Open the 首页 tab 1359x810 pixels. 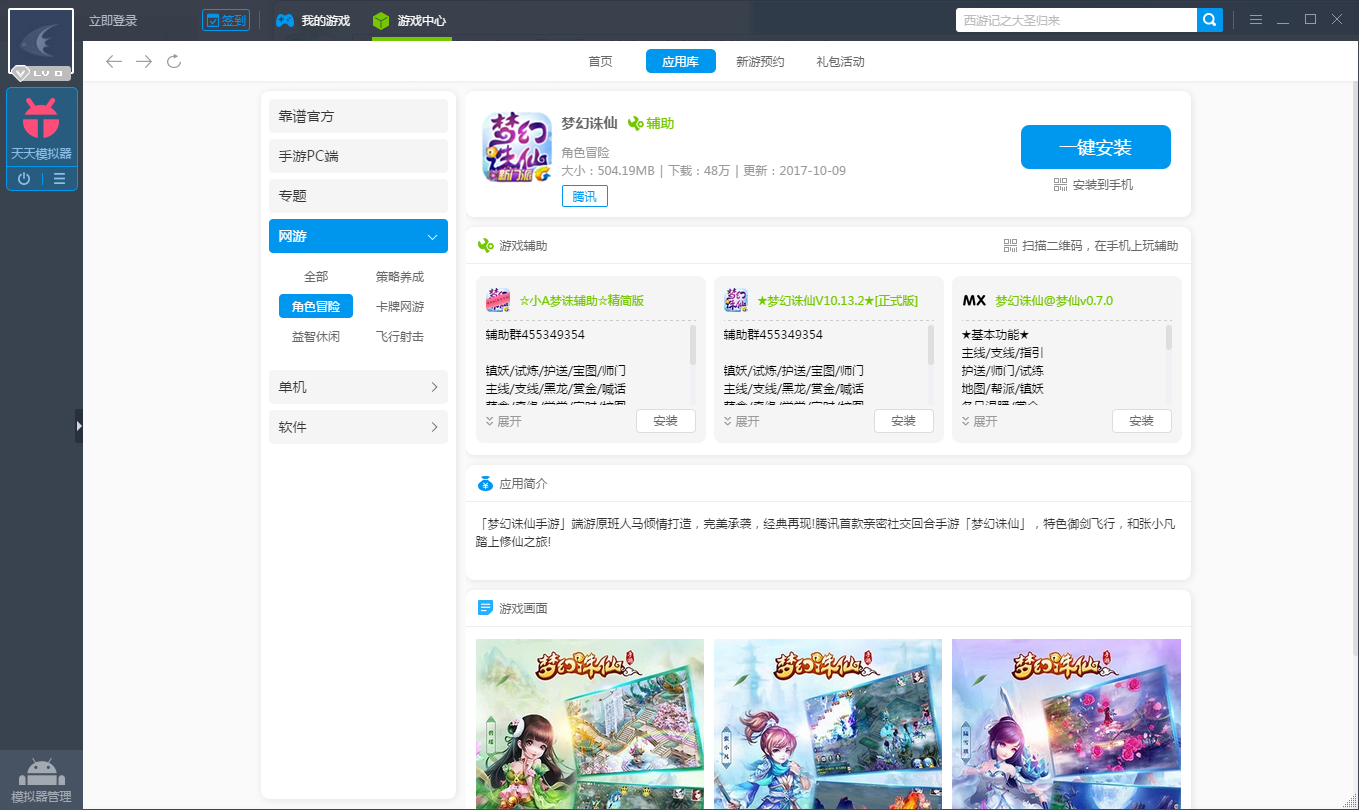(x=600, y=62)
